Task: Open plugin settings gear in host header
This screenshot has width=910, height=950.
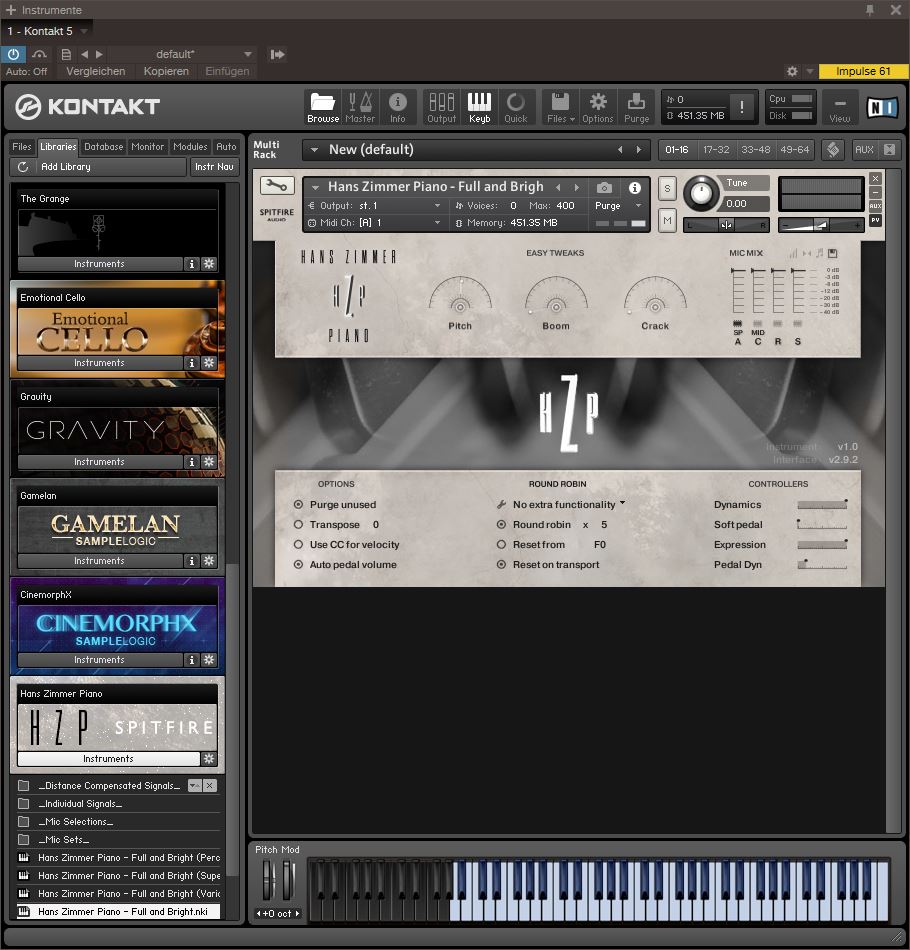Action: (792, 71)
